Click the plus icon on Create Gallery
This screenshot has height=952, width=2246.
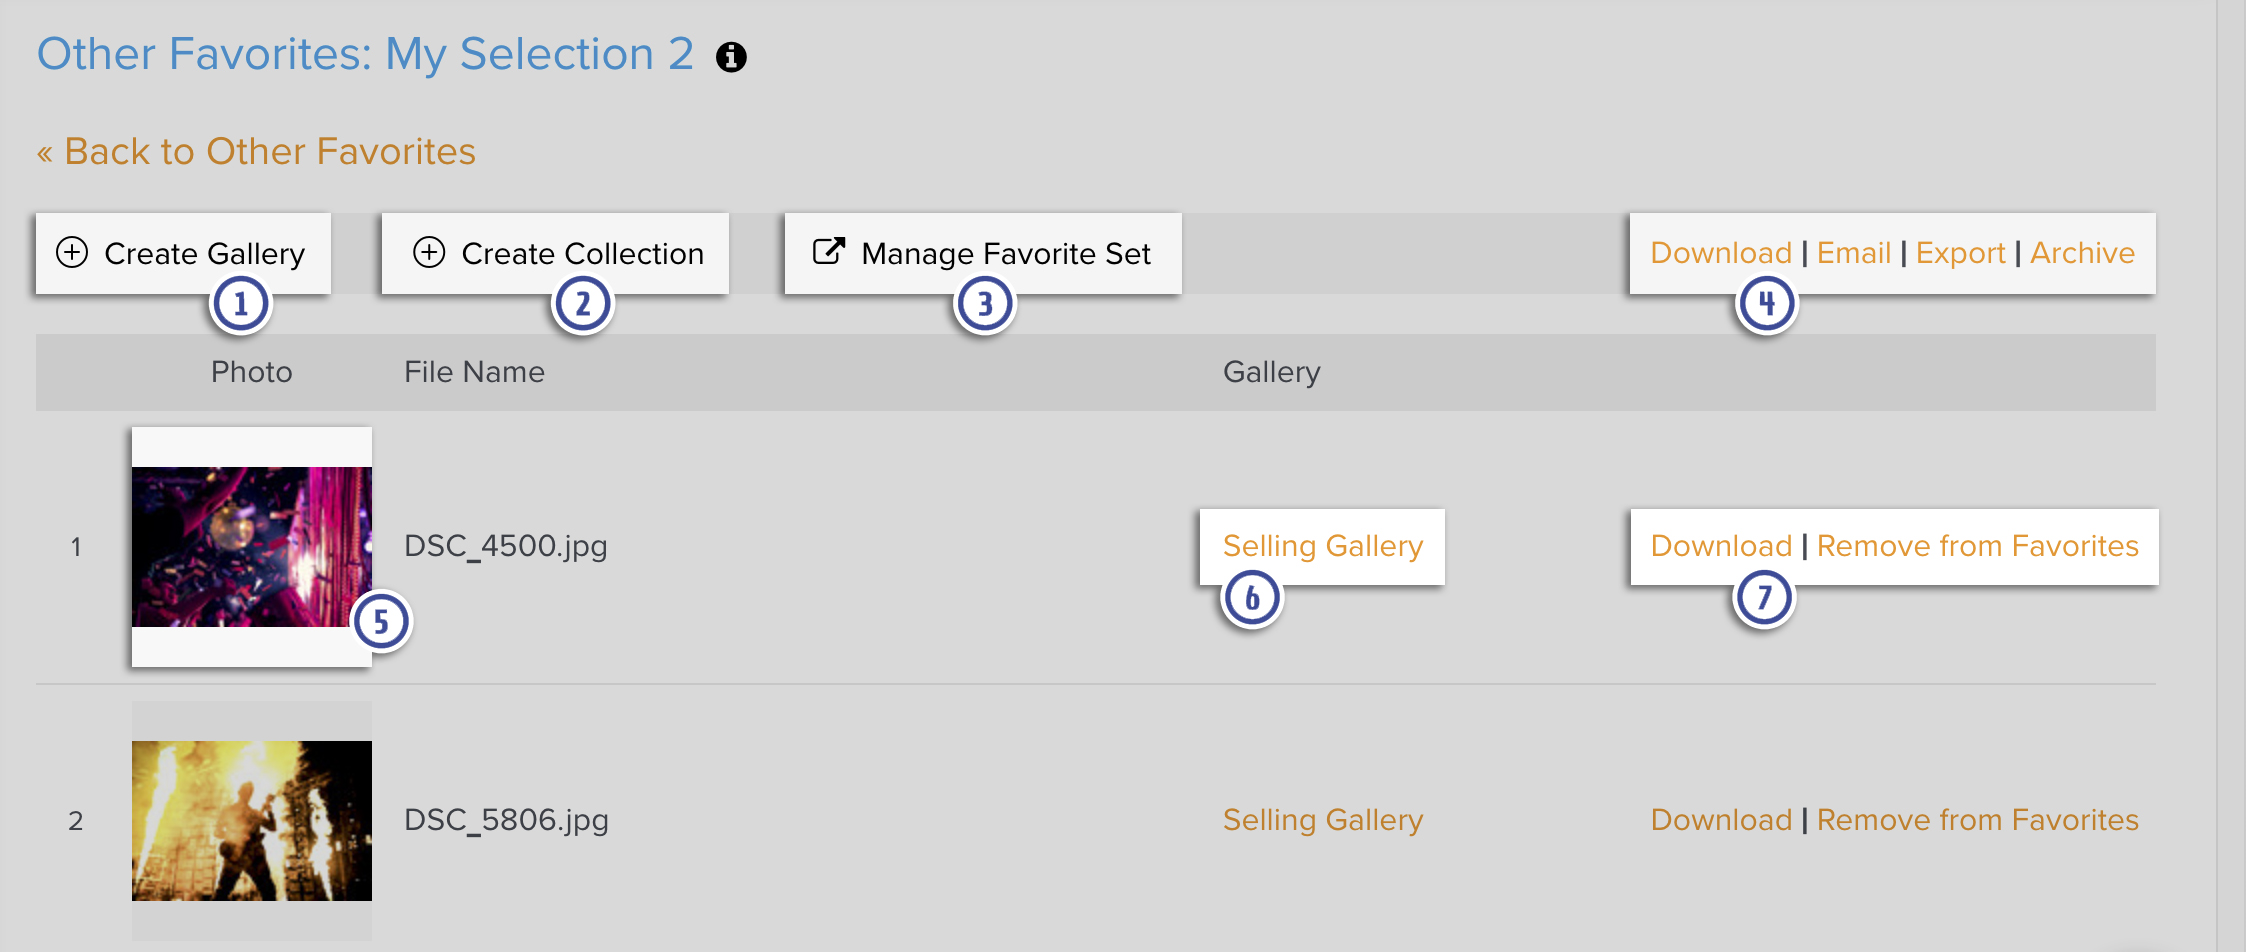pos(72,252)
